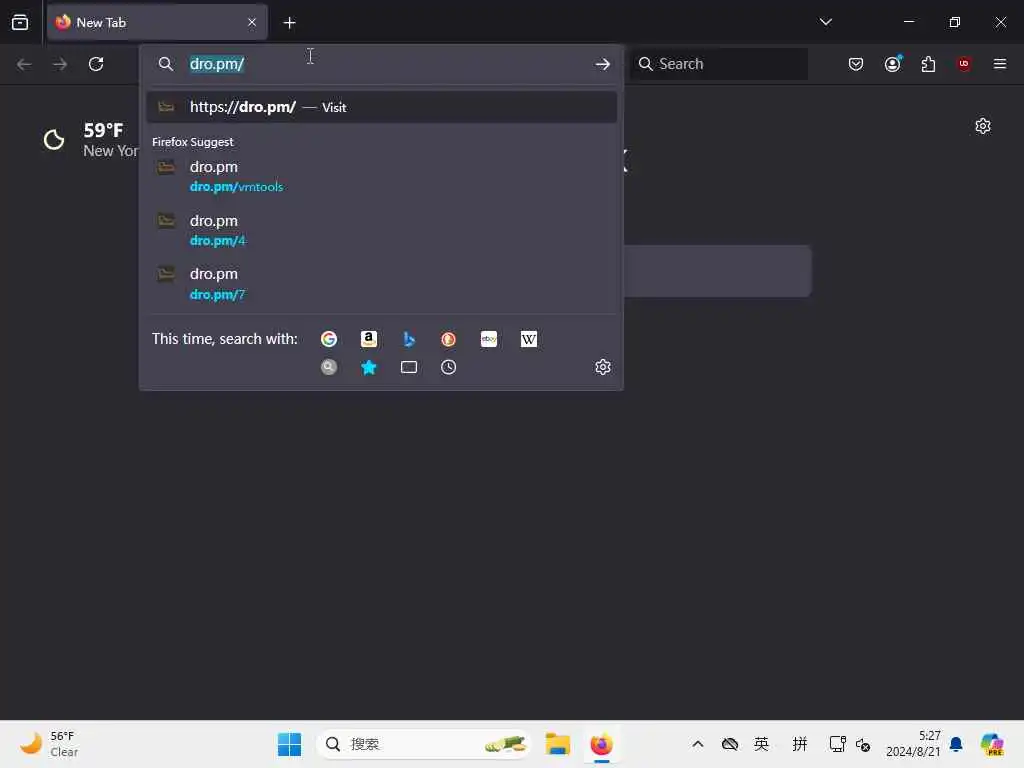Screen dimensions: 1024x768
Task: Open a new tab with plus
Action: (x=289, y=23)
